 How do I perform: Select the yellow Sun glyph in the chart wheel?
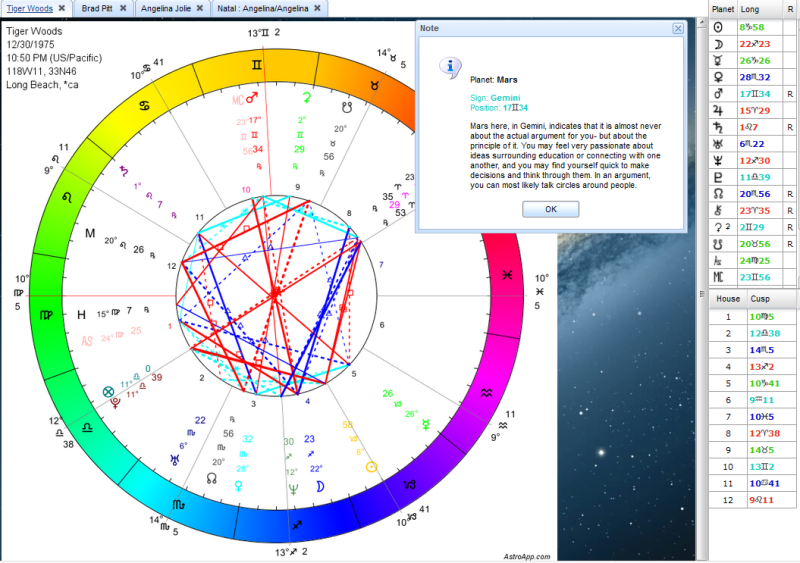(371, 467)
